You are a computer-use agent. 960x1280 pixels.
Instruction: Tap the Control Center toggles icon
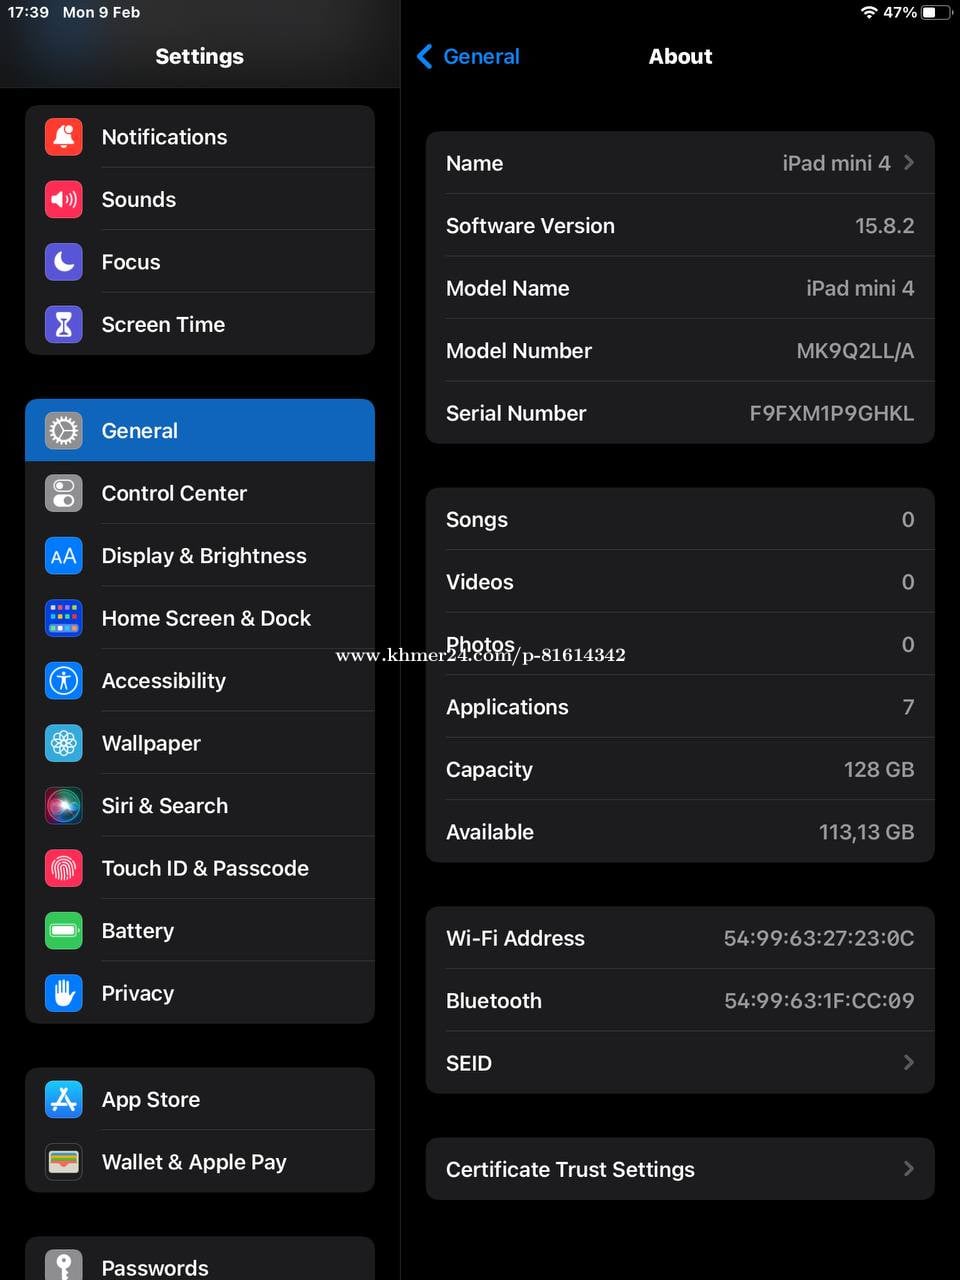coord(64,494)
